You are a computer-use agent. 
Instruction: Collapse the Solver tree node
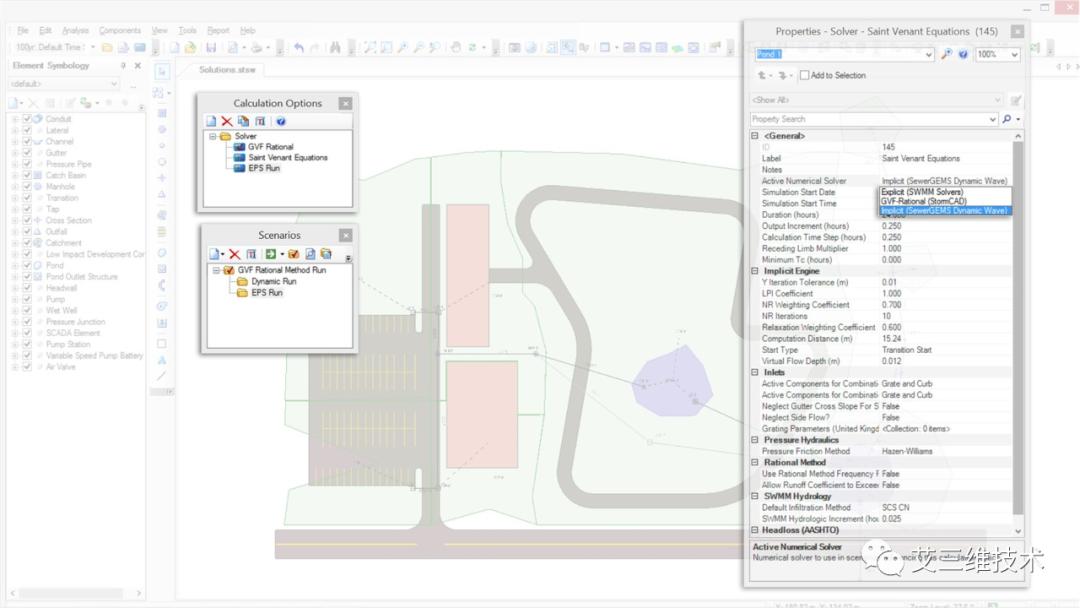(x=213, y=136)
